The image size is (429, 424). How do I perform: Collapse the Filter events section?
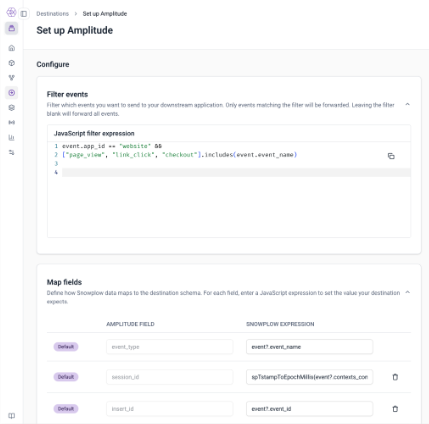pos(407,104)
